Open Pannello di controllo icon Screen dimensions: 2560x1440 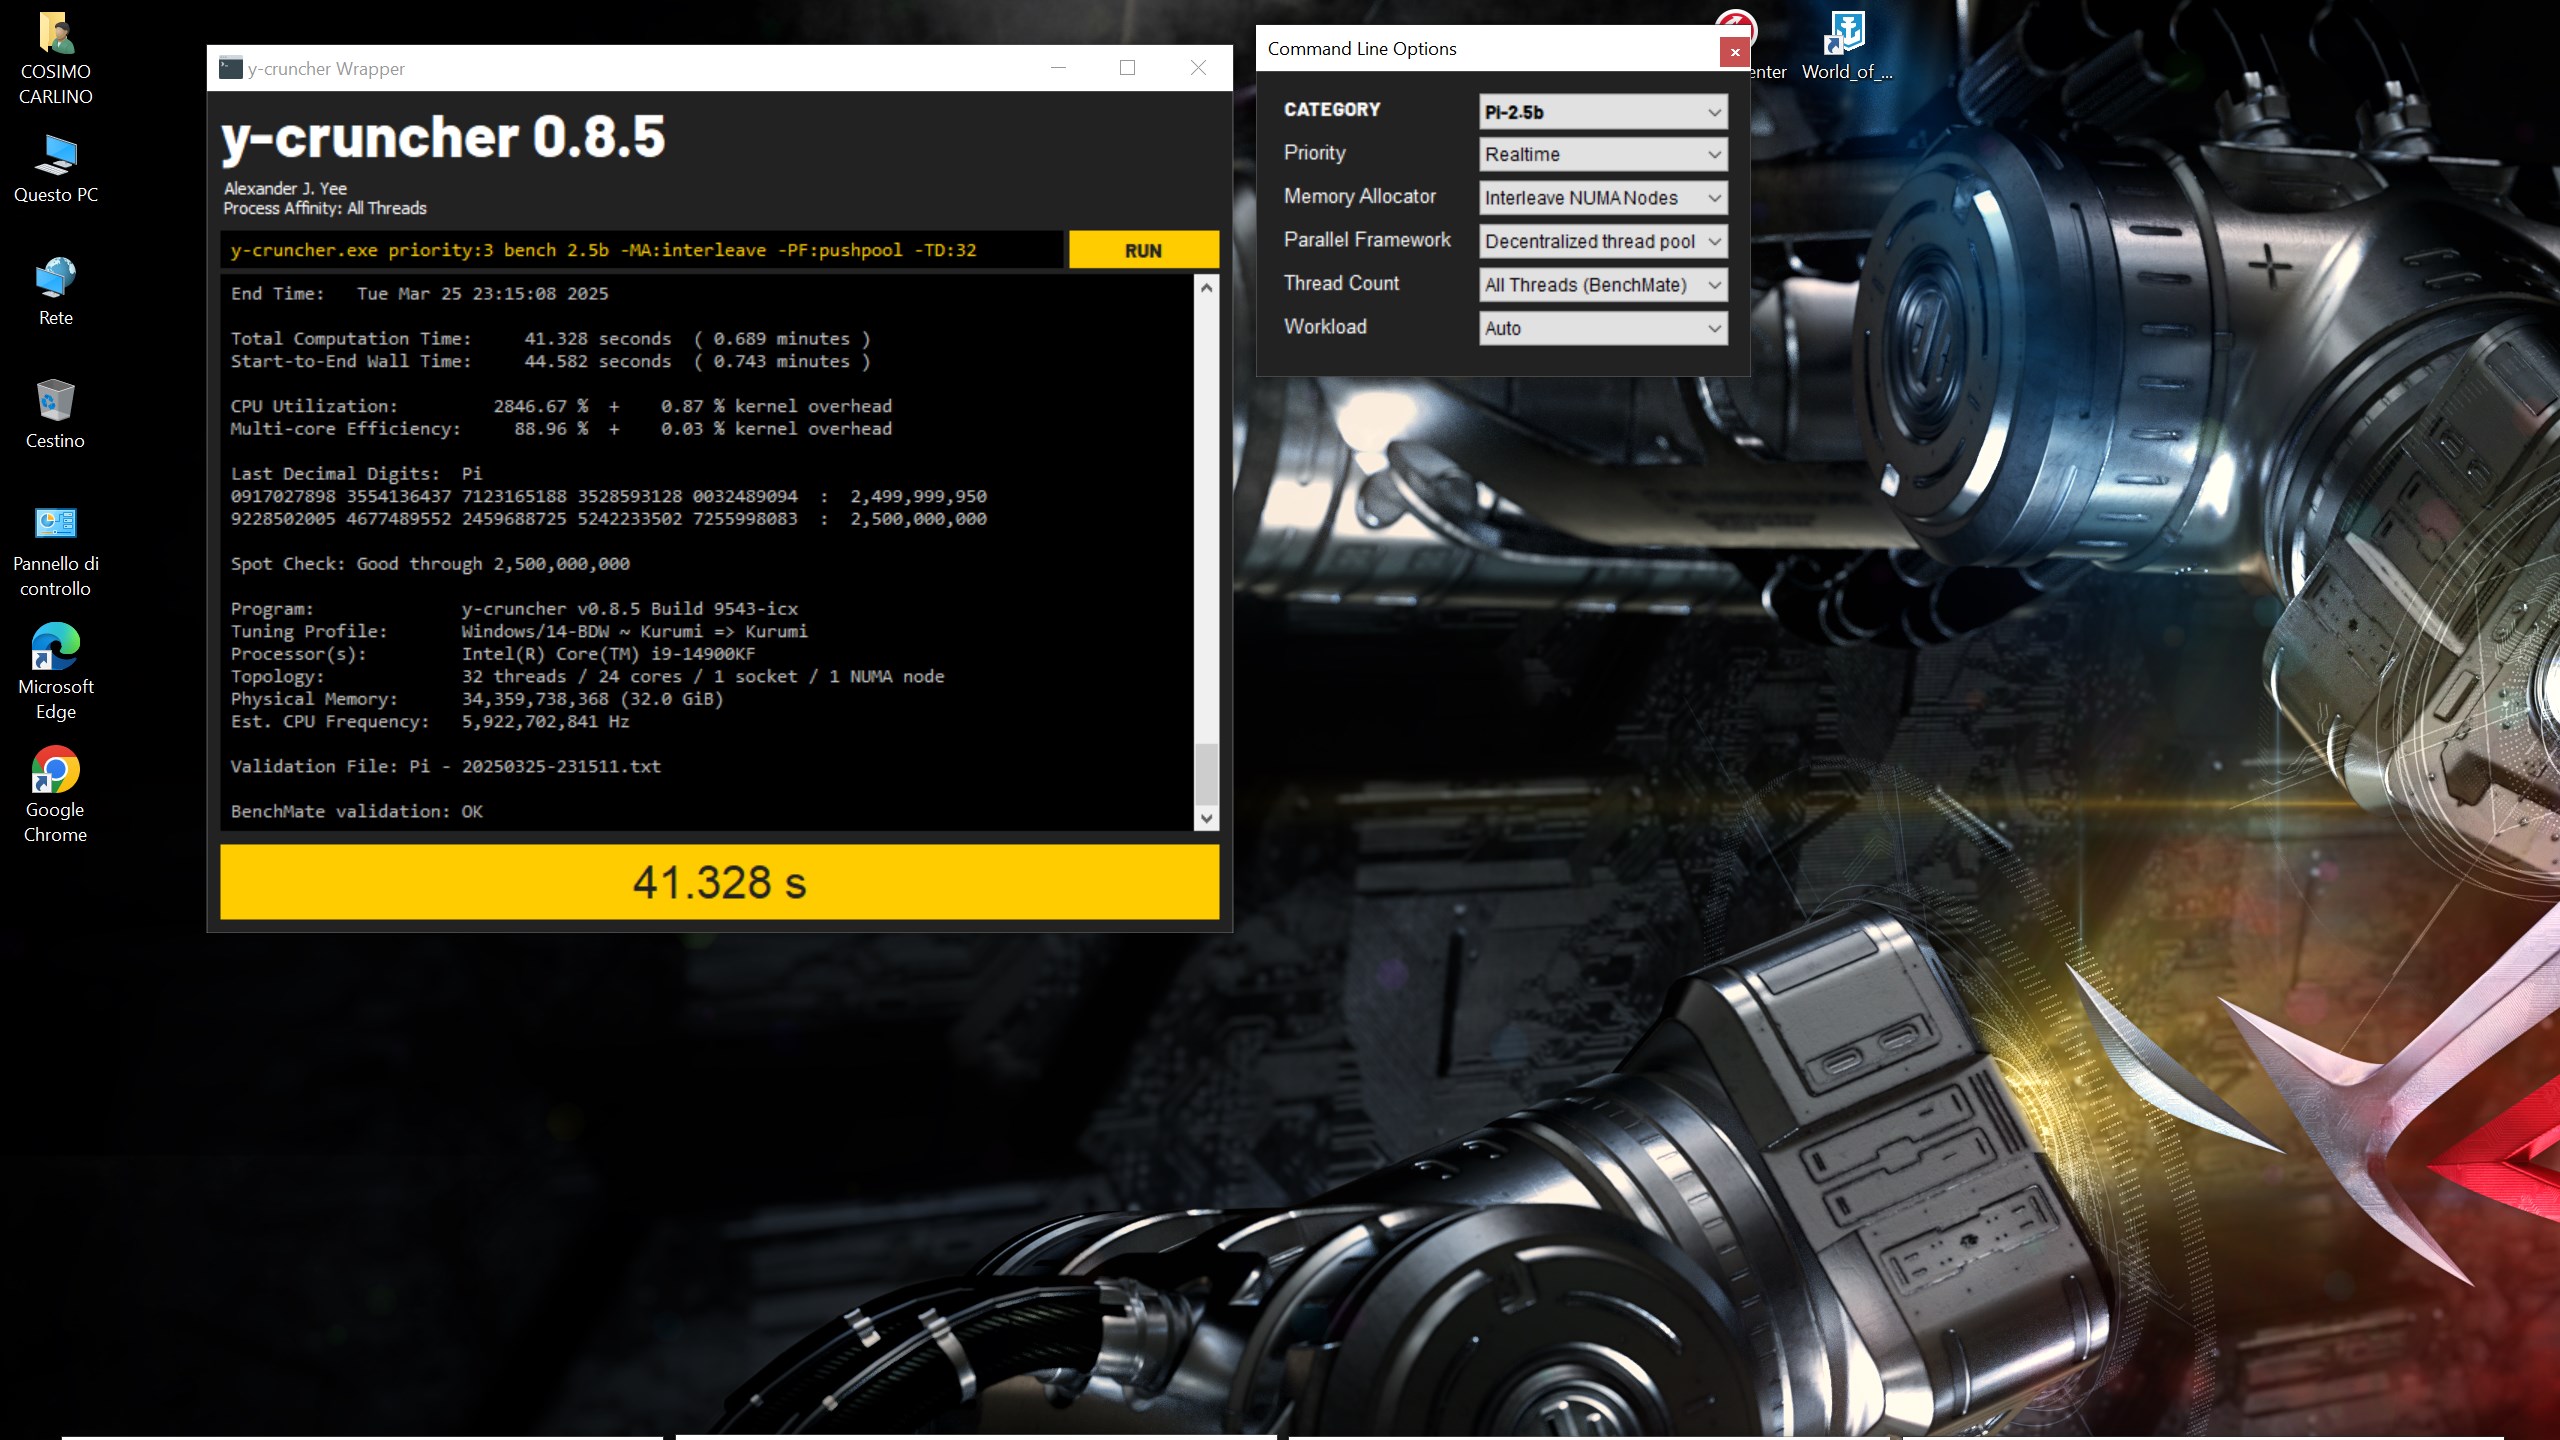[56, 550]
